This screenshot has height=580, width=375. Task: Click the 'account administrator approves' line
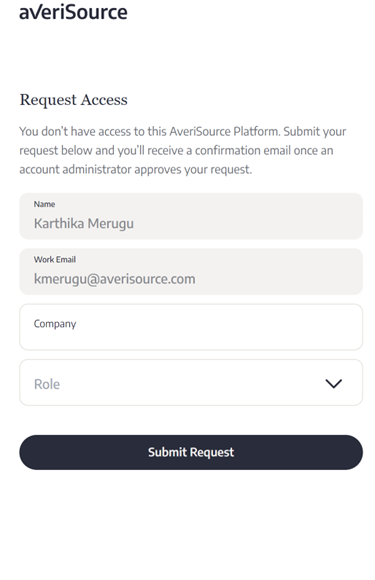tap(135, 169)
